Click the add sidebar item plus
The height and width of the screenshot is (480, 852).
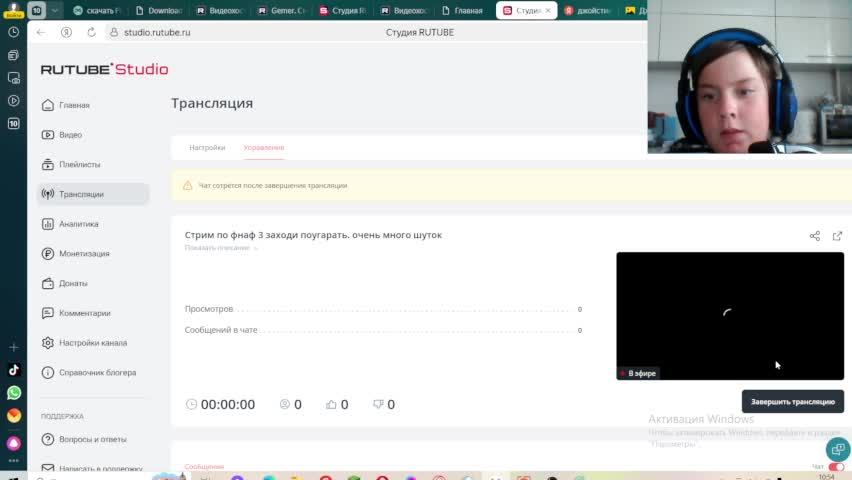click(14, 347)
